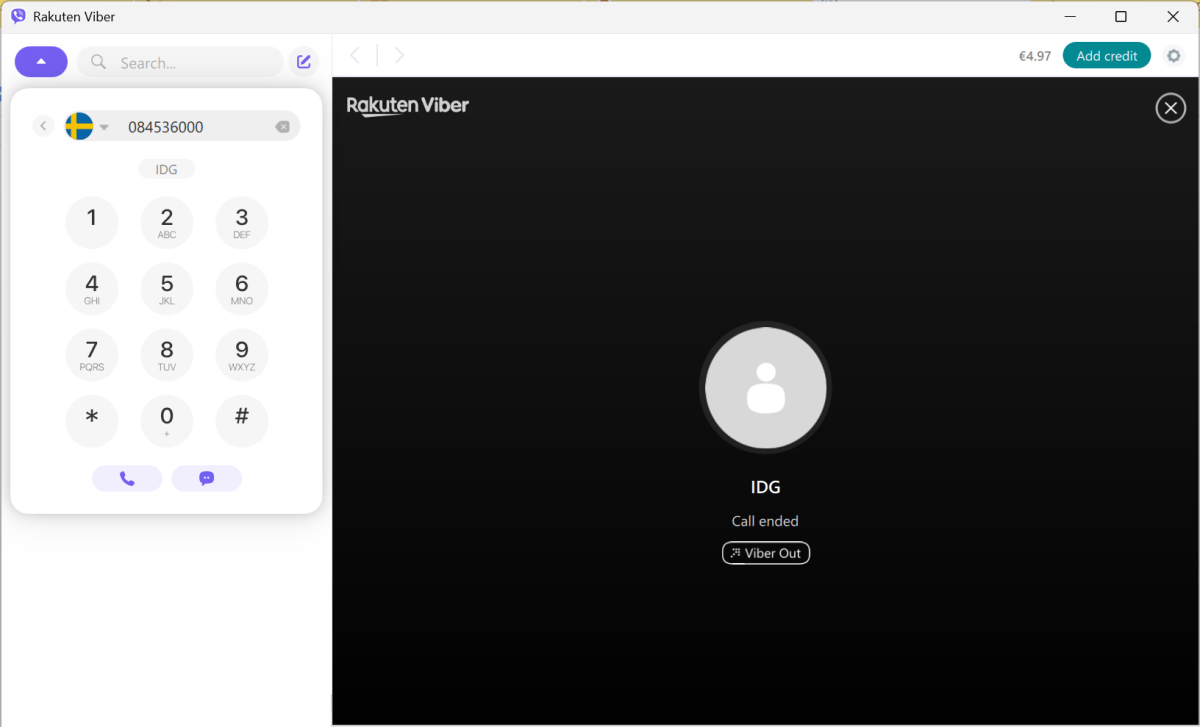Start a call with the phone icon
Image resolution: width=1200 pixels, height=727 pixels.
click(x=127, y=478)
